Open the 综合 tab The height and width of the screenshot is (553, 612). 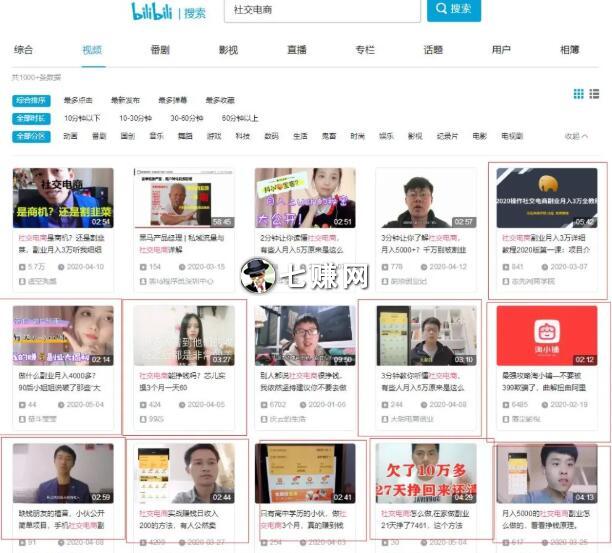[x=23, y=50]
